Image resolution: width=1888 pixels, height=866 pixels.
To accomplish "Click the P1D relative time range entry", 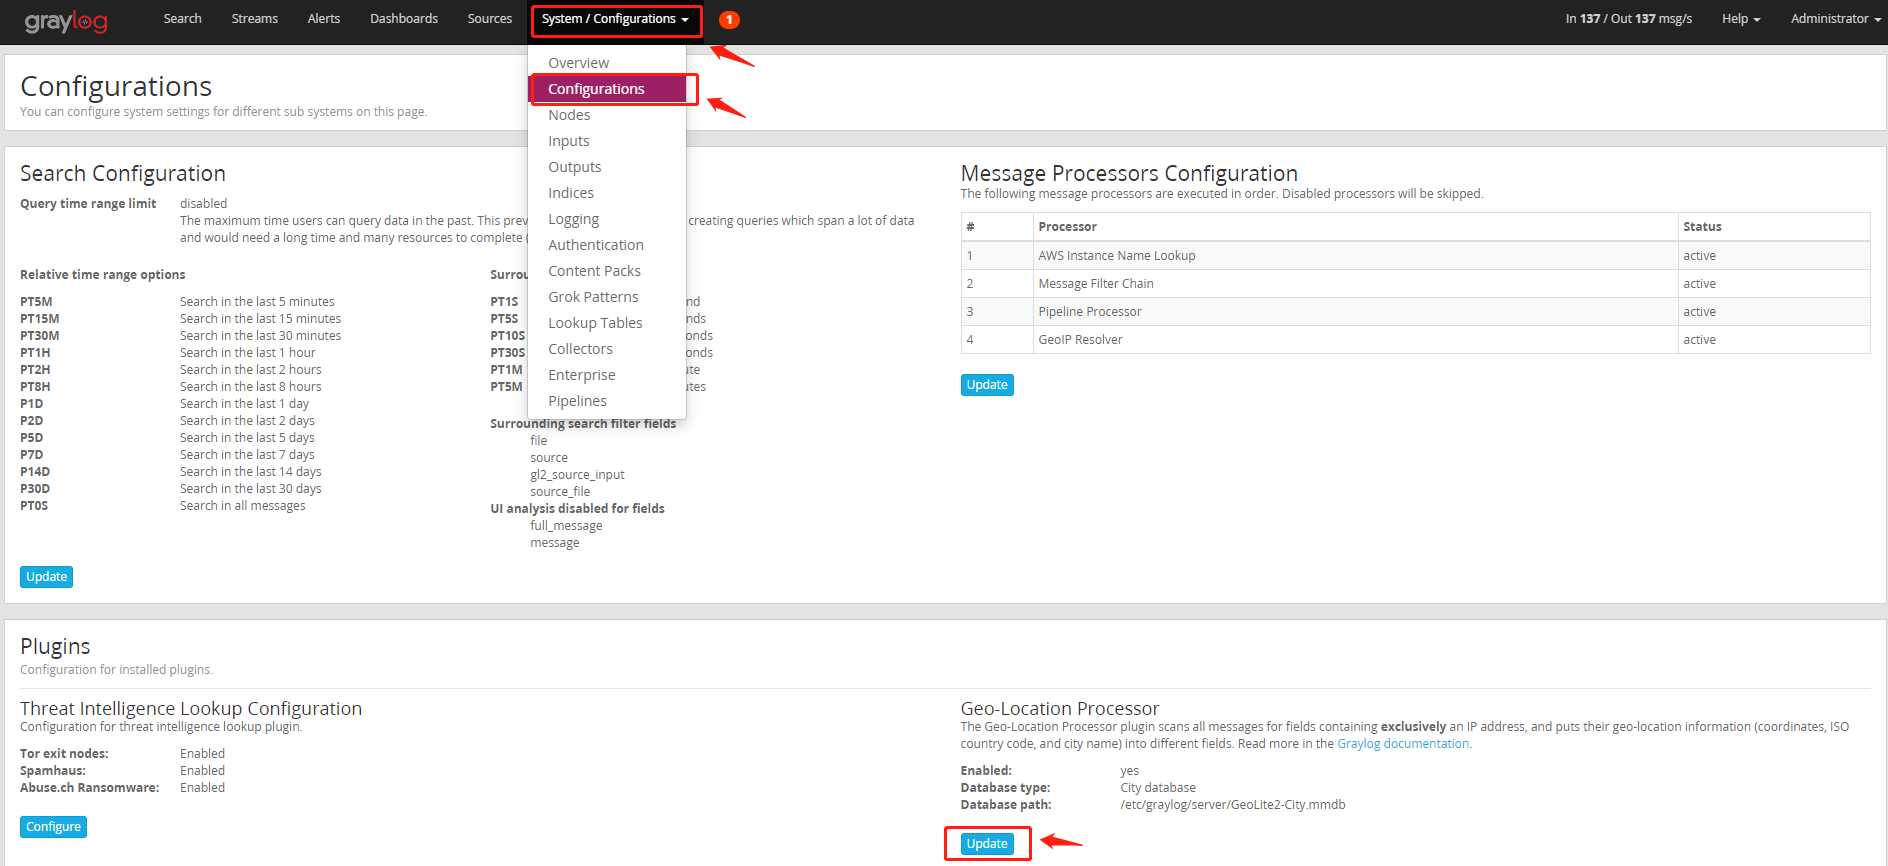I will click(x=31, y=404).
